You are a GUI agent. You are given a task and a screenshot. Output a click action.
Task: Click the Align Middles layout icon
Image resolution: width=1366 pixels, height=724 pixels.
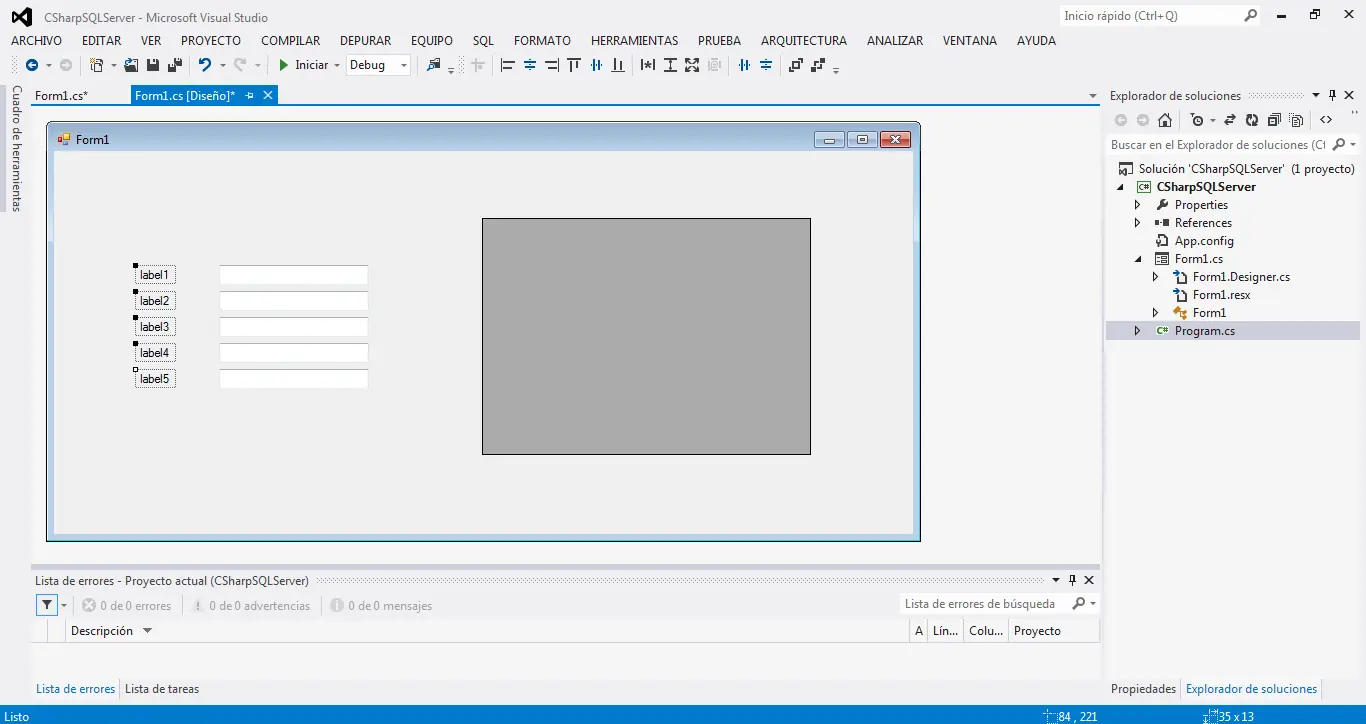[596, 65]
